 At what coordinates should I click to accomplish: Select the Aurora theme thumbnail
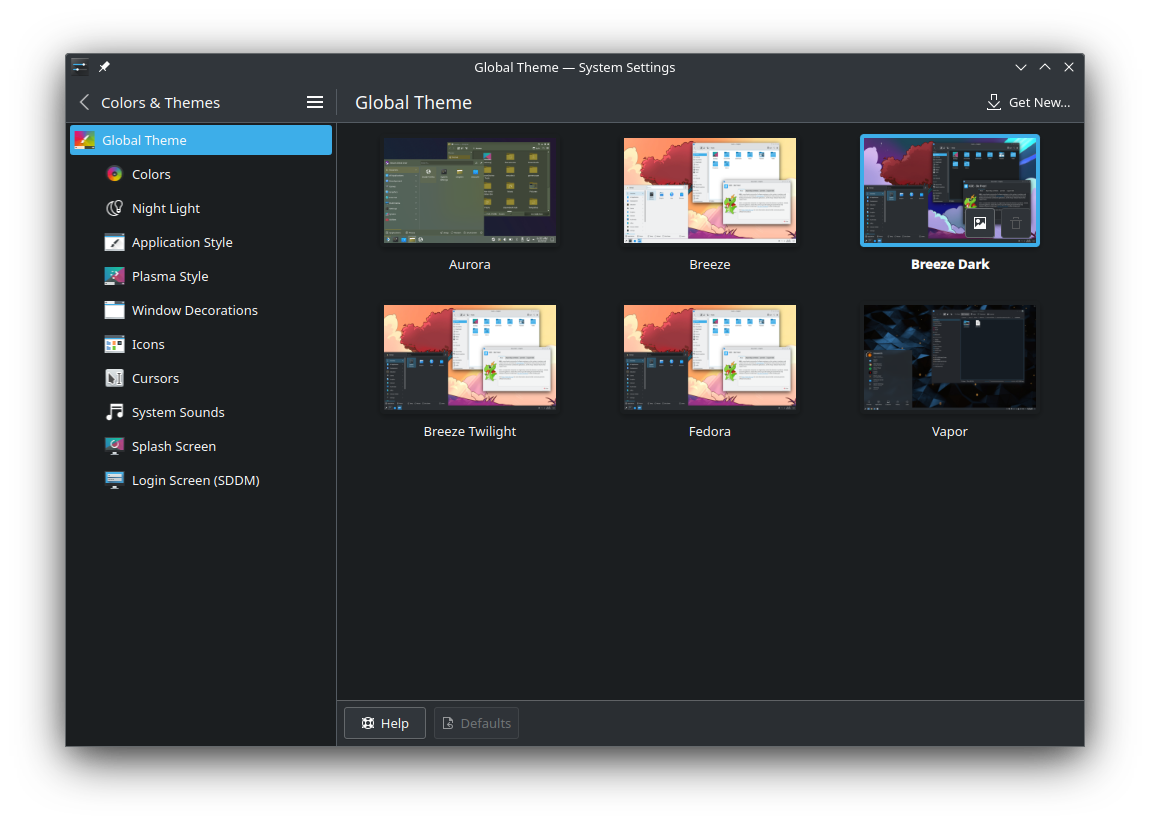470,191
